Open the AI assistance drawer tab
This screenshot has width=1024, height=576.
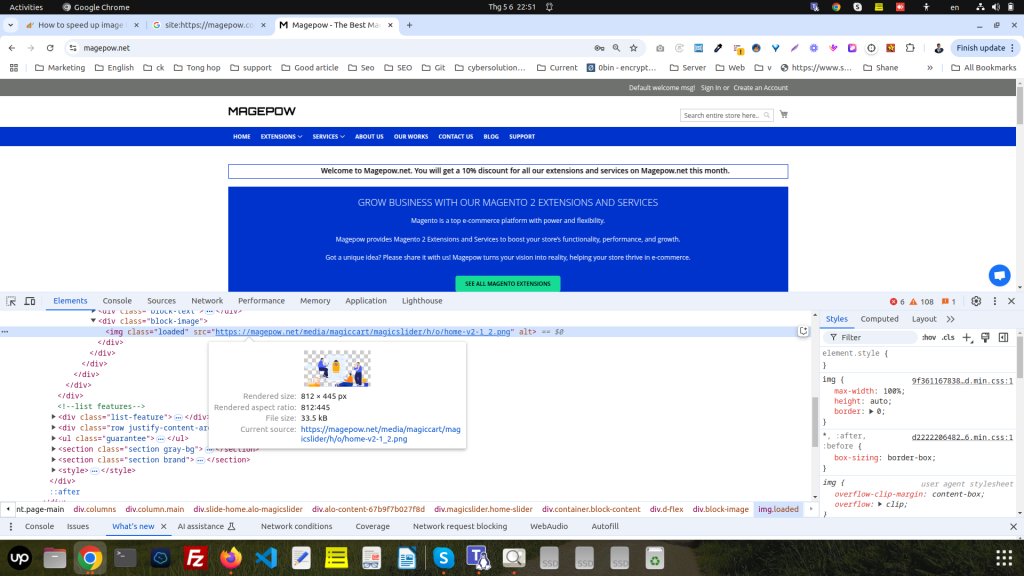click(x=206, y=526)
